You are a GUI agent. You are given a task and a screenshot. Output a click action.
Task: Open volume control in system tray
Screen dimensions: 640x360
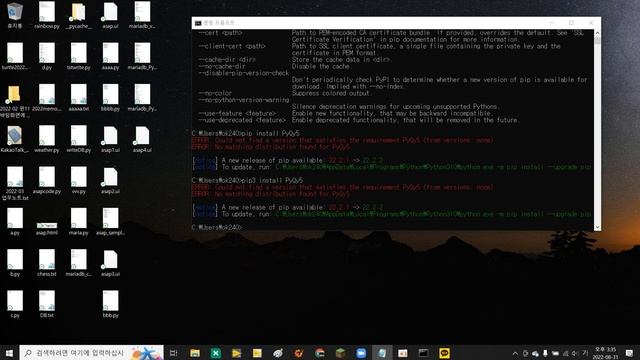point(575,353)
